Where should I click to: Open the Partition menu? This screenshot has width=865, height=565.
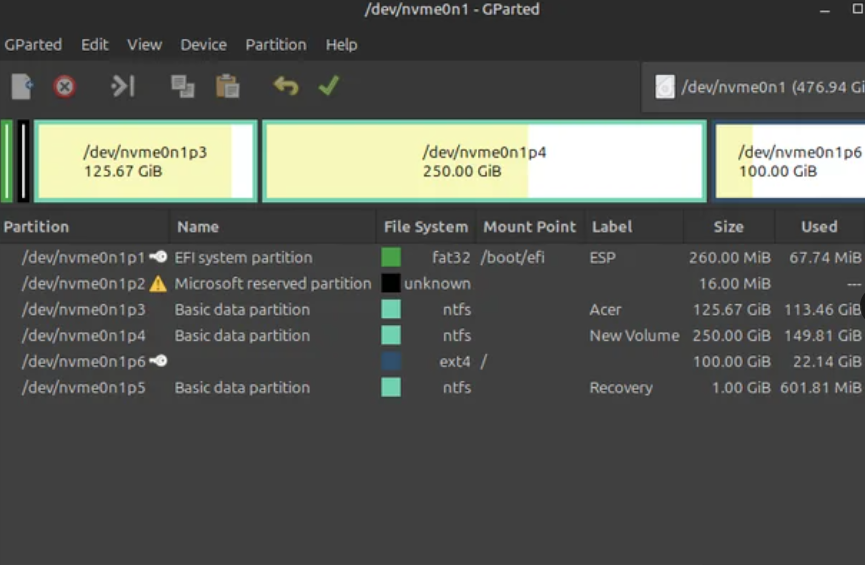coord(276,45)
